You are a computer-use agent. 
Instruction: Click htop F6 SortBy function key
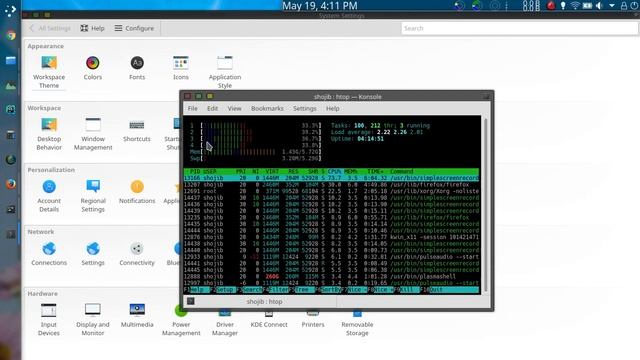(x=329, y=290)
